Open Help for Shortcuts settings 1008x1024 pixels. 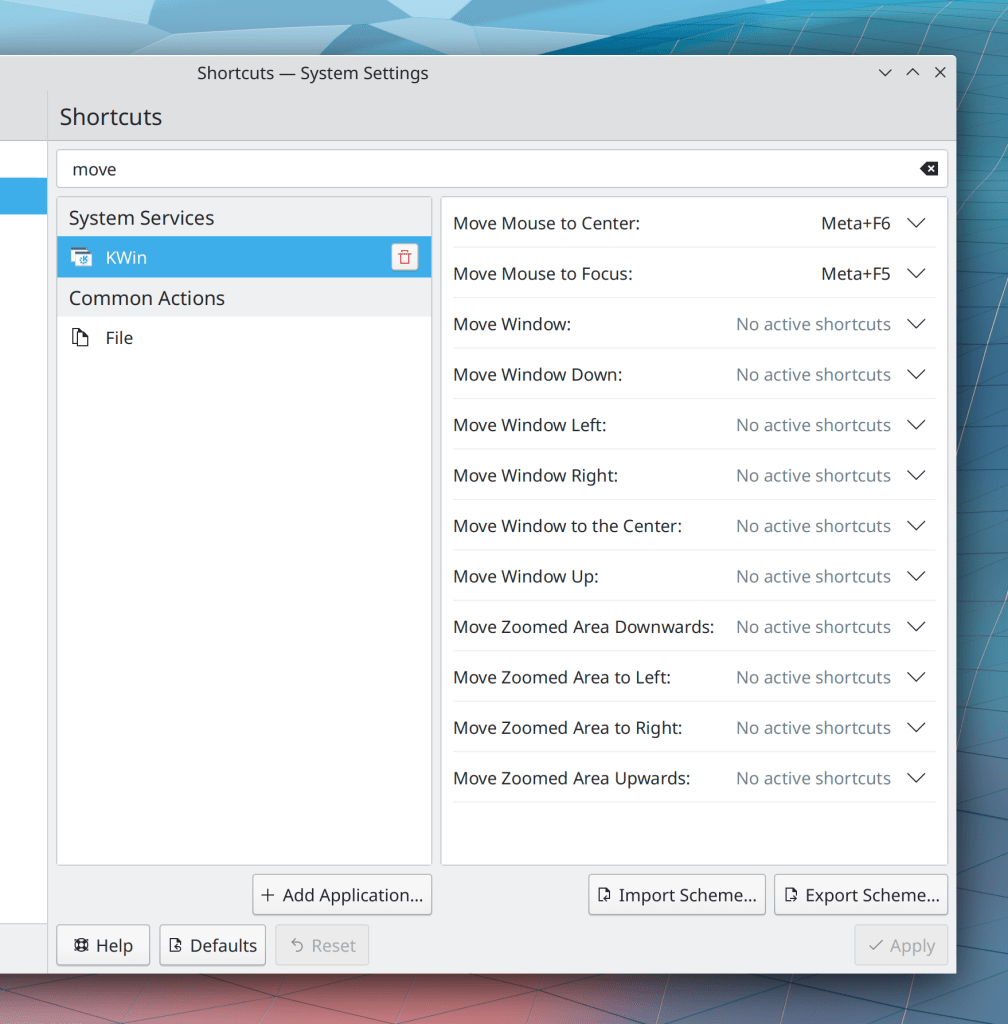tap(103, 946)
